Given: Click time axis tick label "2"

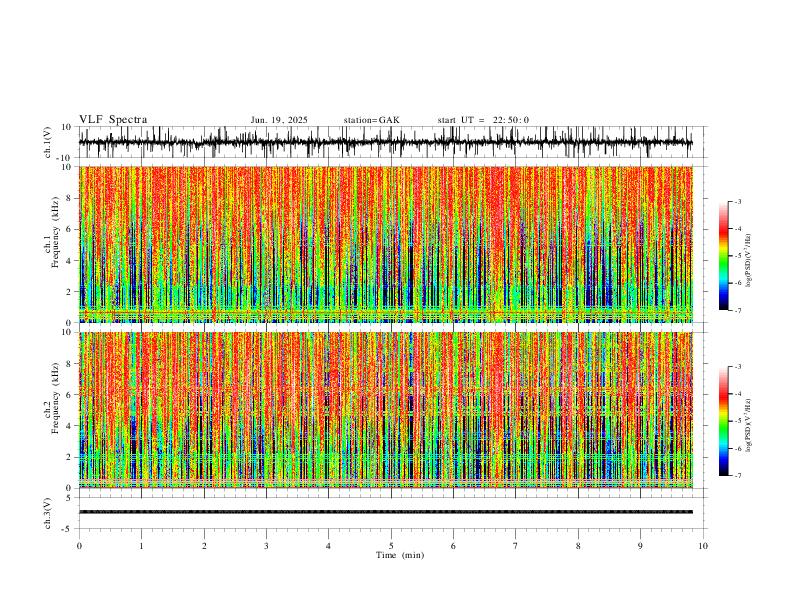Looking at the screenshot, I should tap(204, 546).
